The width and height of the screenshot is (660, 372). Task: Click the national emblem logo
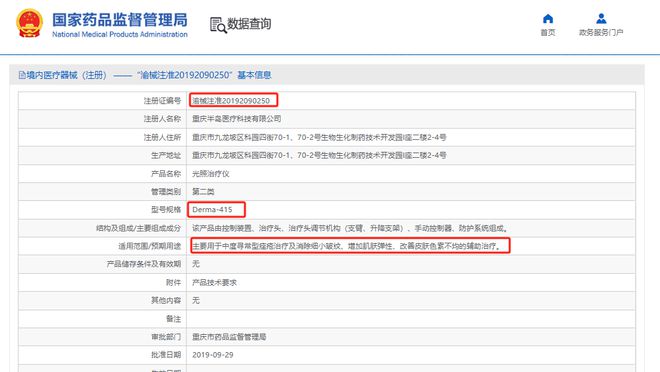click(29, 24)
